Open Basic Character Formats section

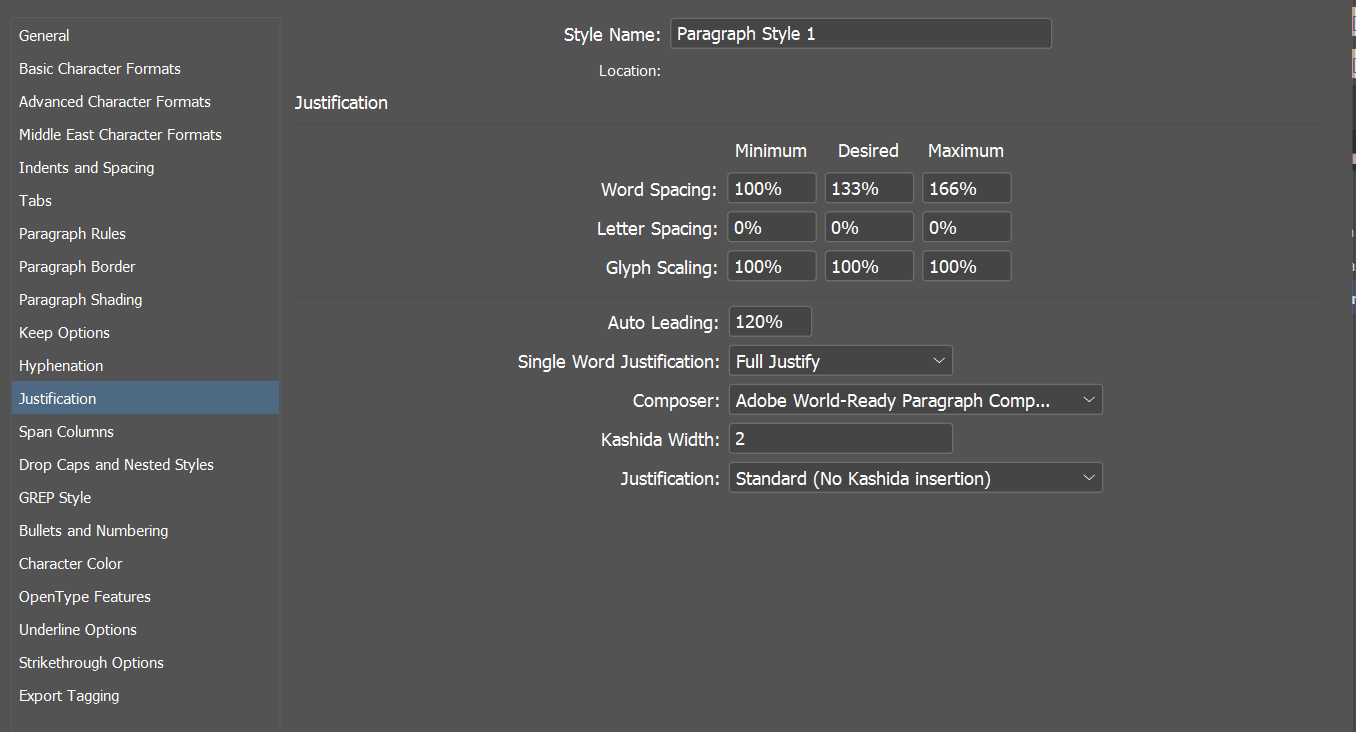point(100,69)
